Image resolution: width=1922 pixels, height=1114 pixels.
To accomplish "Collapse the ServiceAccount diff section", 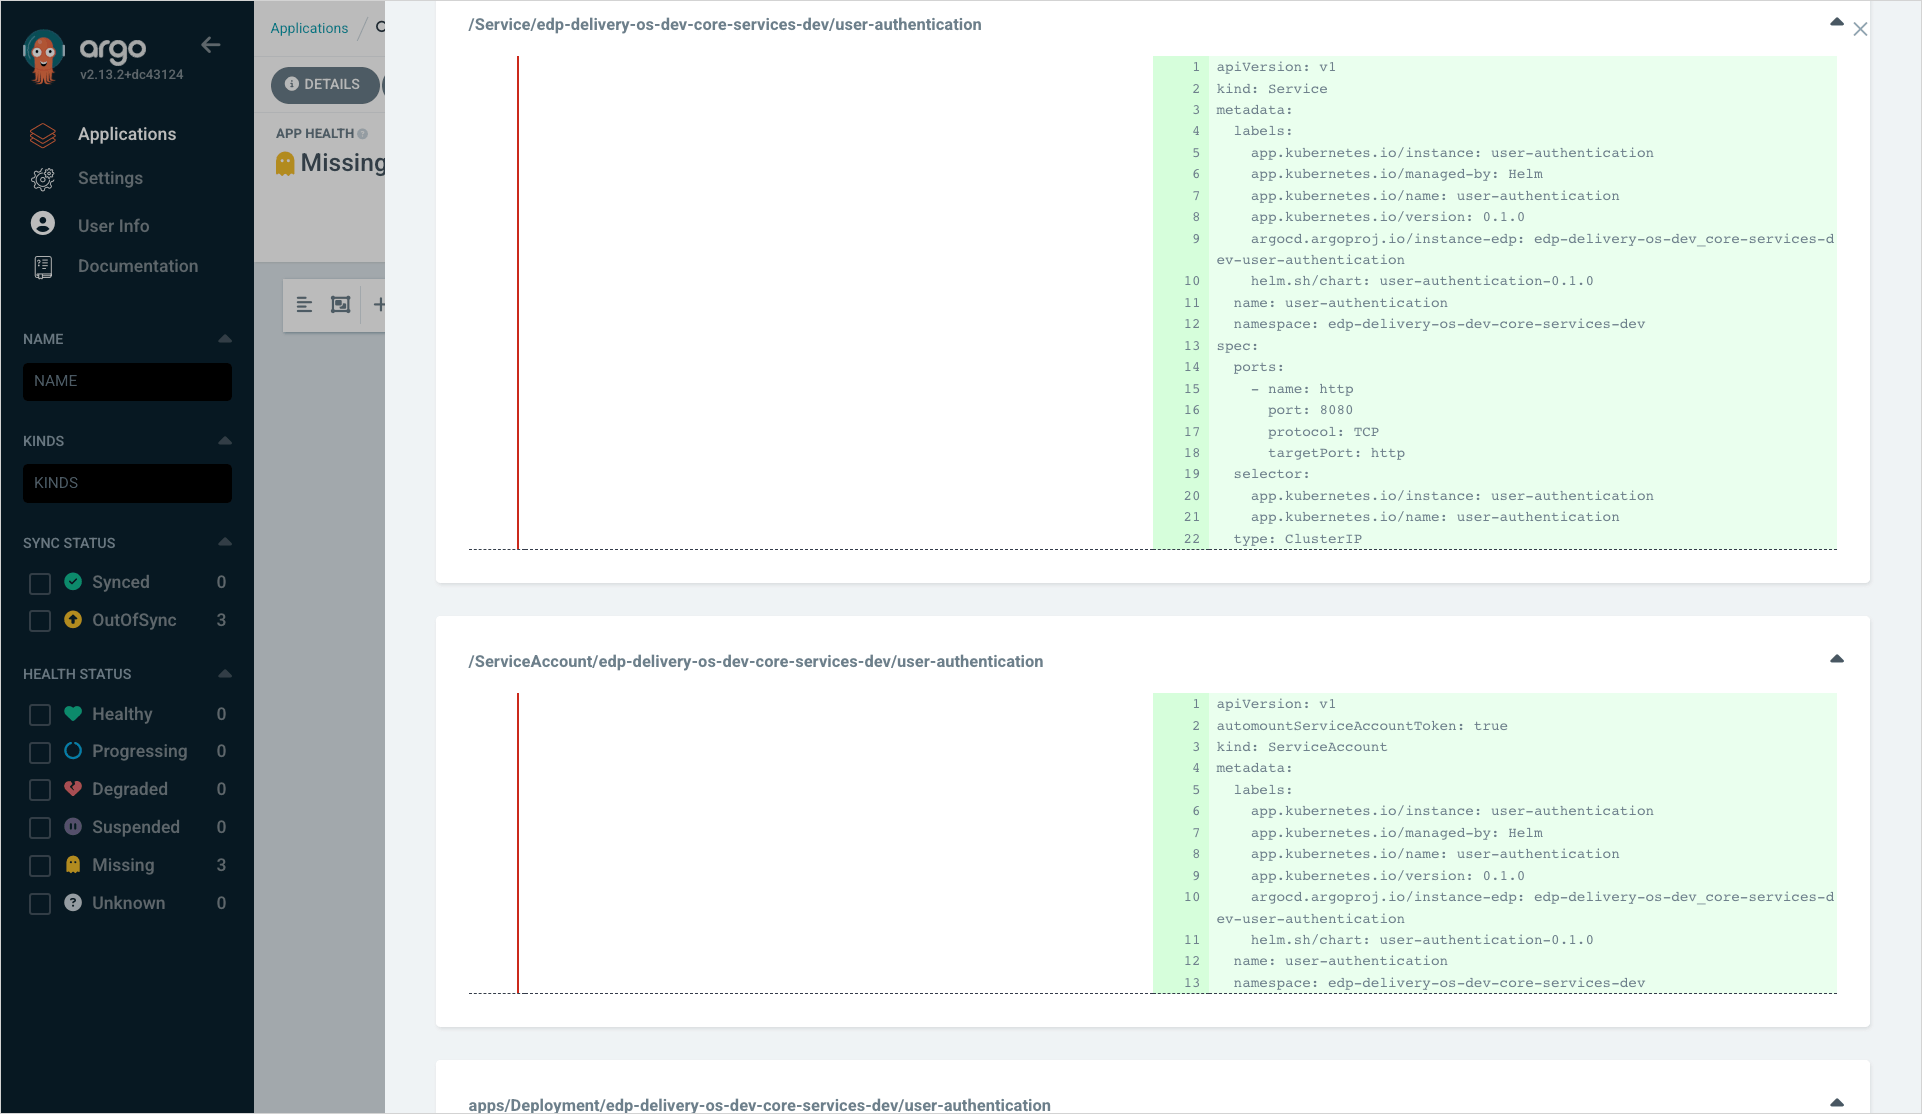I will pyautogui.click(x=1836, y=659).
